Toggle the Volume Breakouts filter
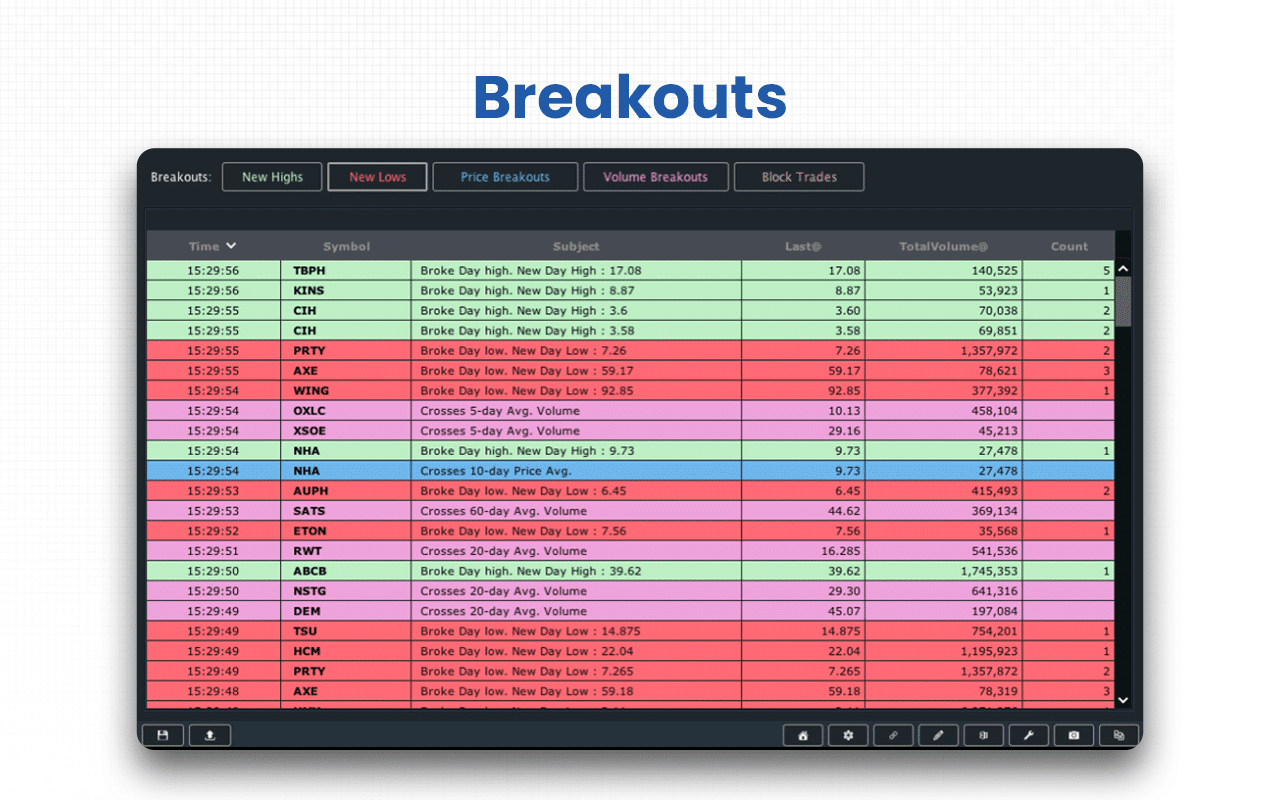The height and width of the screenshot is (800, 1280). (655, 177)
